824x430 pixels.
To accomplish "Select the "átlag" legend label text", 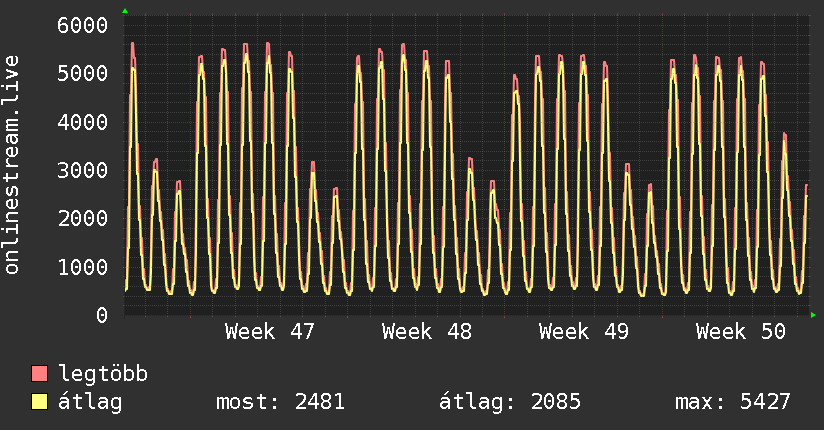I will [x=91, y=402].
